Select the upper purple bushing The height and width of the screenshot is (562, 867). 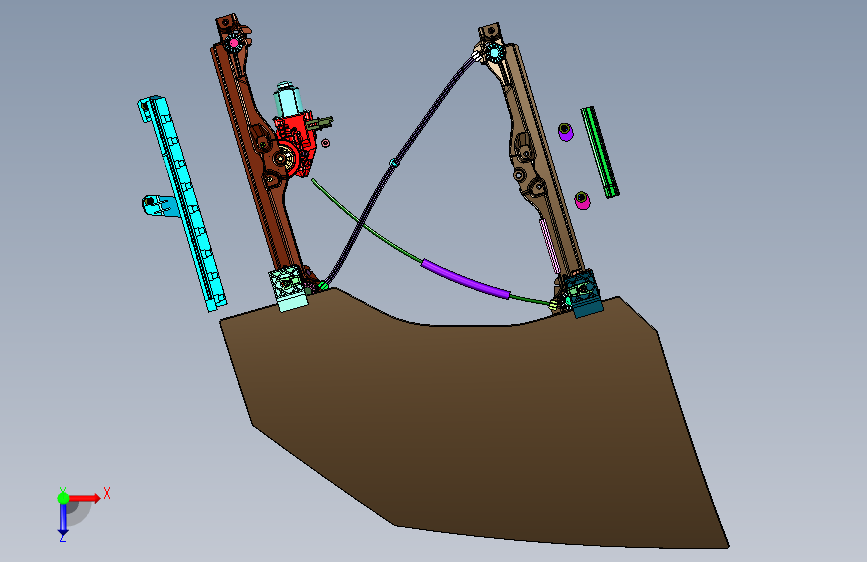coord(565,132)
